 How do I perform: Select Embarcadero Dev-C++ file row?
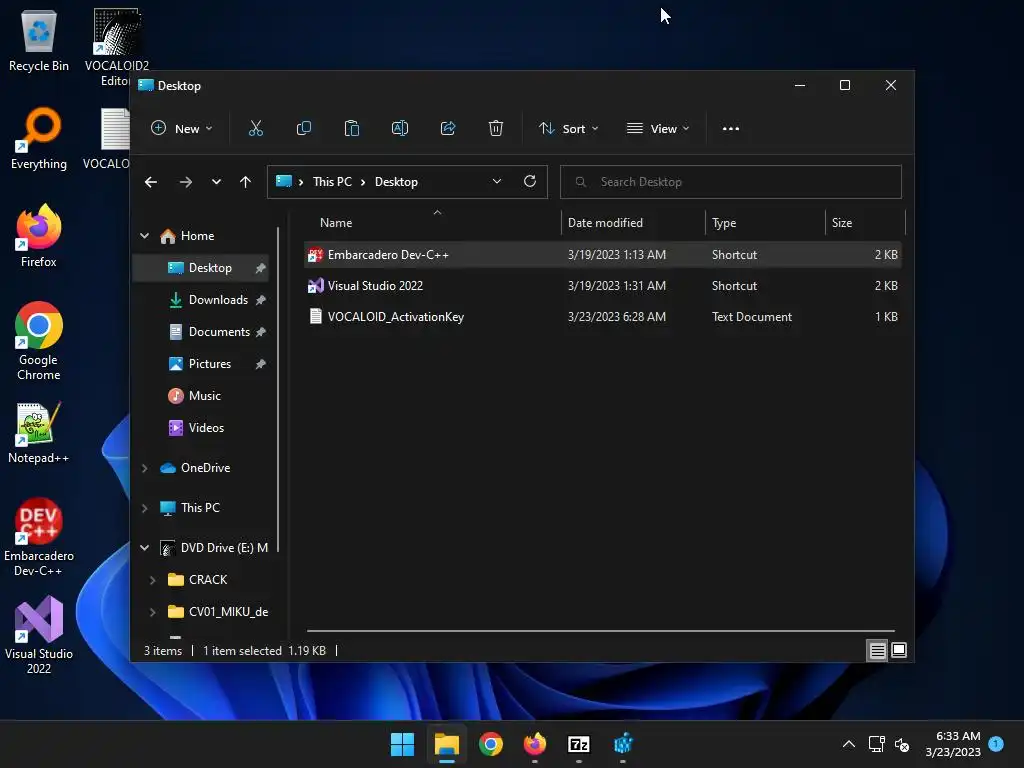[602, 255]
